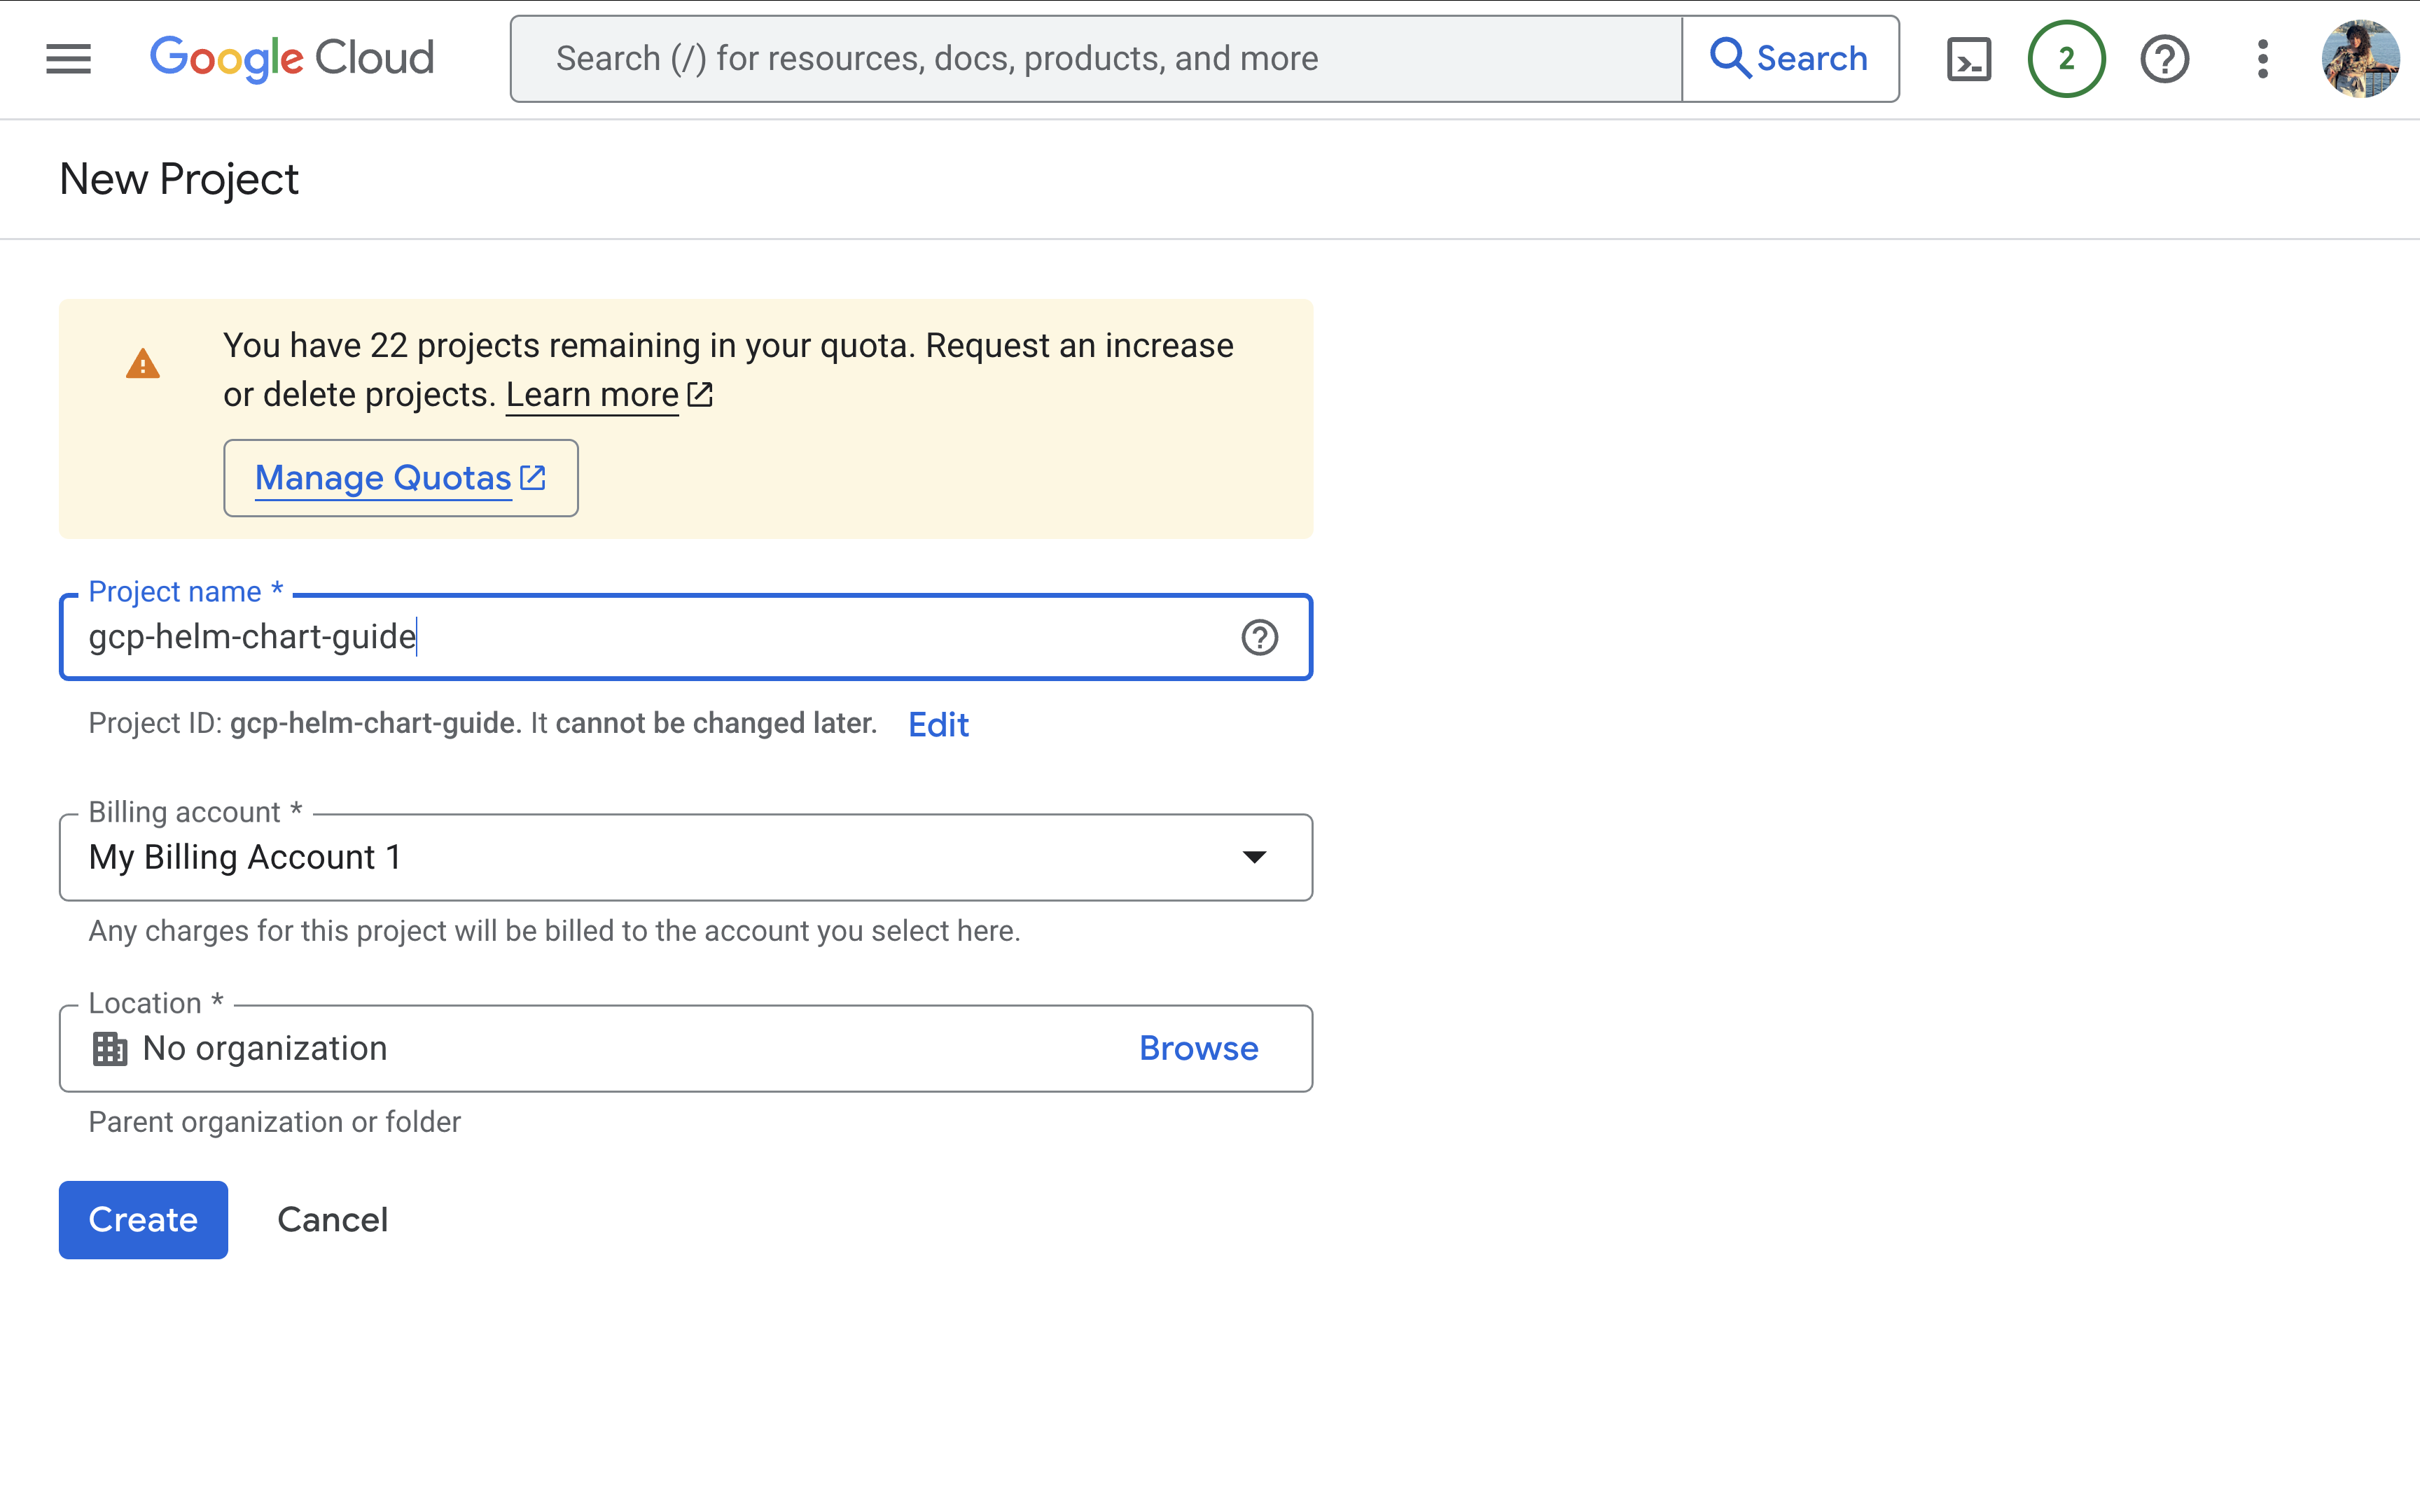
Task: Open the notifications badge showing 2
Action: pyautogui.click(x=2065, y=59)
